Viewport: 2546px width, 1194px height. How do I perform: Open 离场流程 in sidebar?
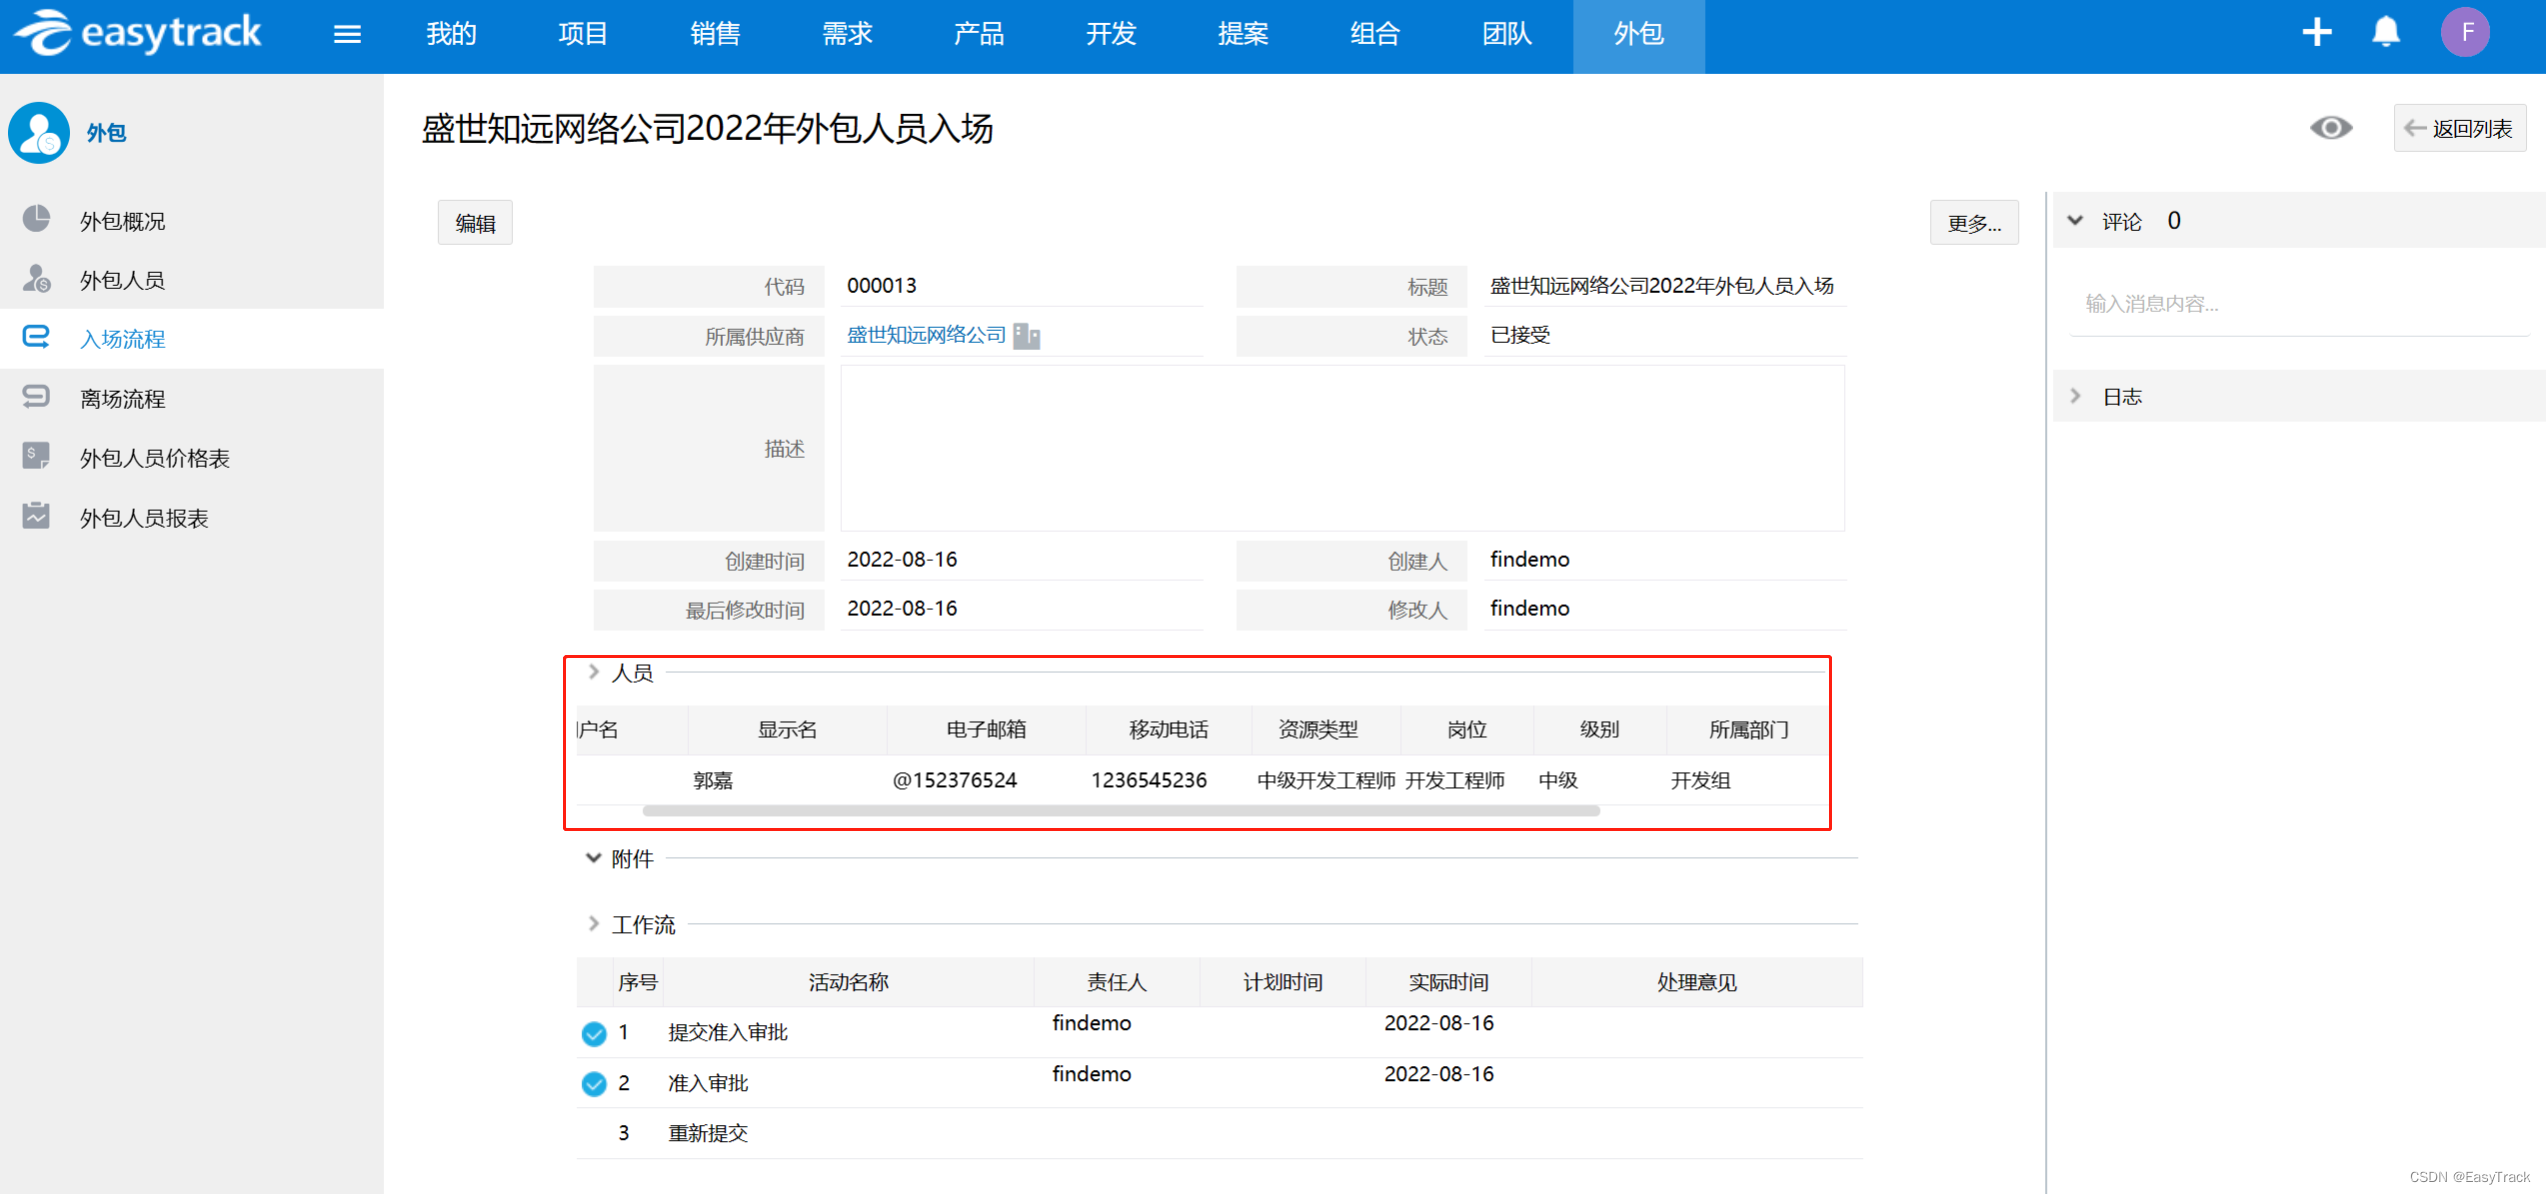click(122, 399)
